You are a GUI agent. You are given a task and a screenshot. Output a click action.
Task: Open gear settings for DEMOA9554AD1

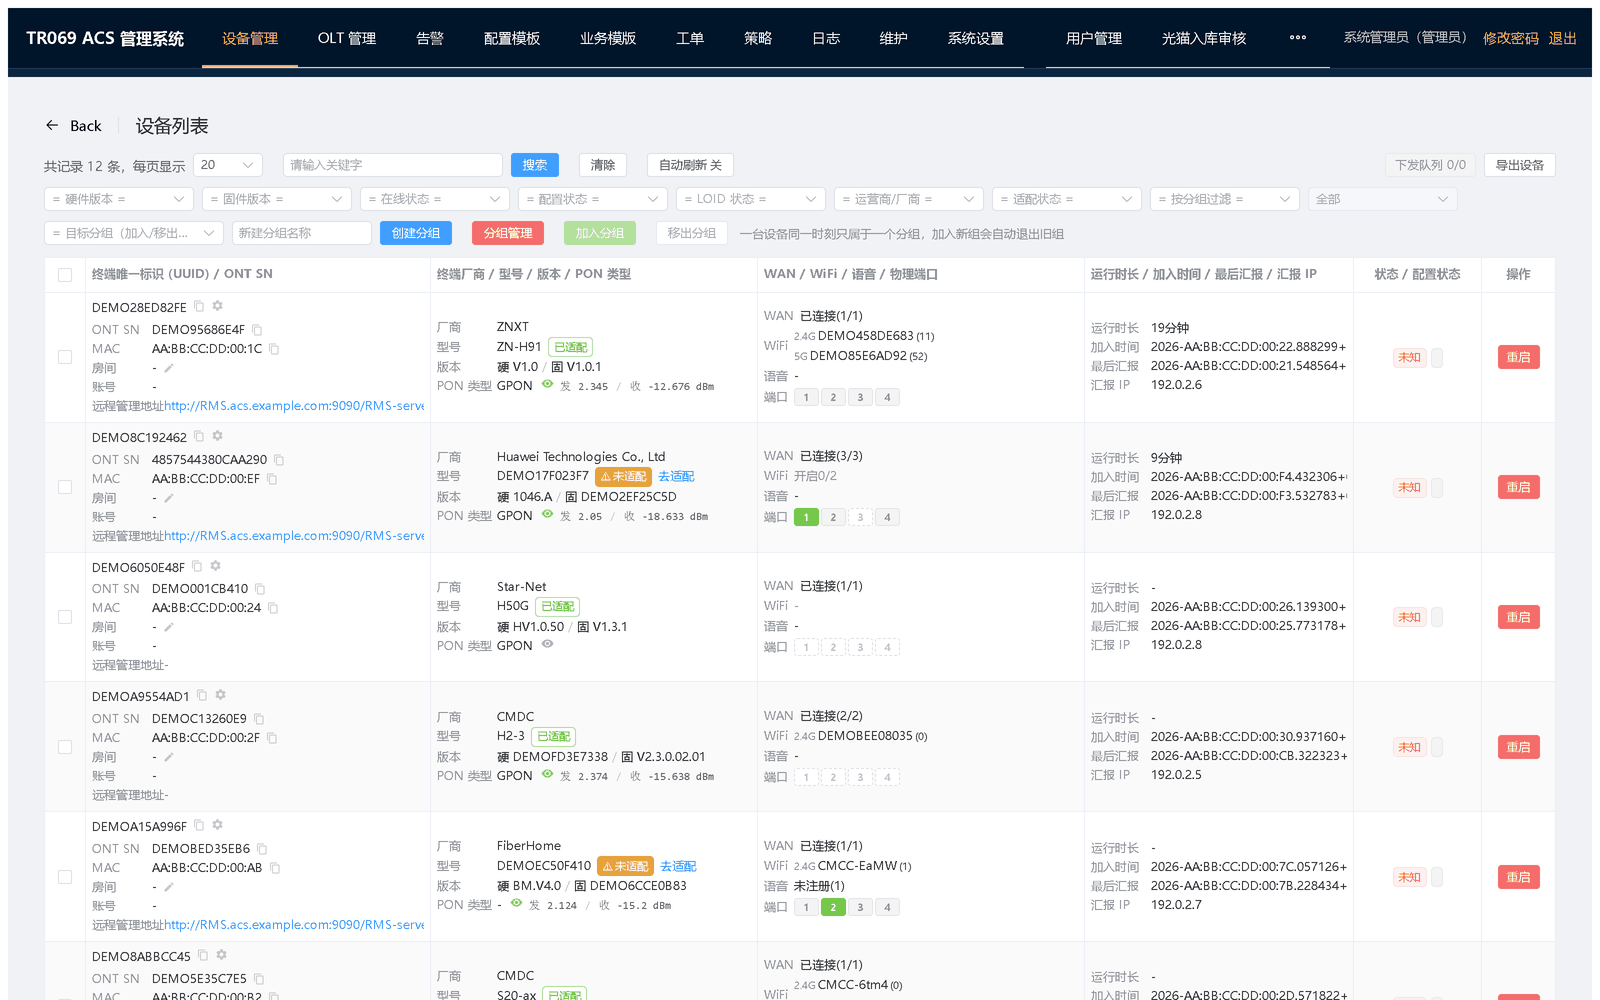[x=220, y=695]
